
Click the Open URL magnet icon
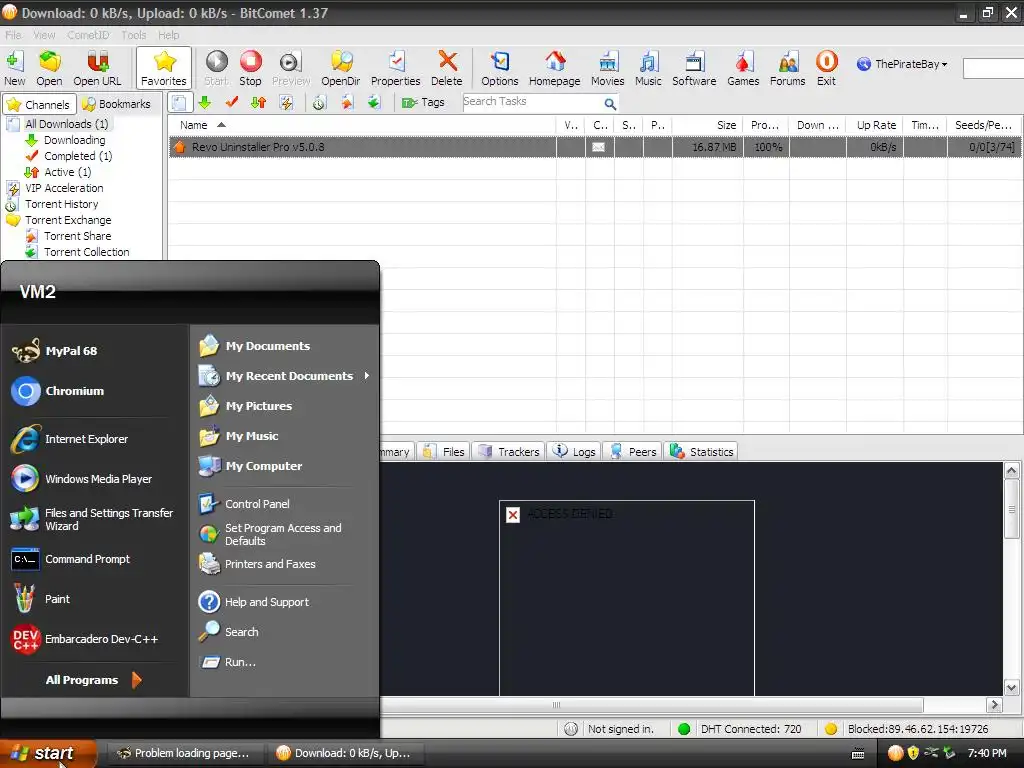[97, 69]
